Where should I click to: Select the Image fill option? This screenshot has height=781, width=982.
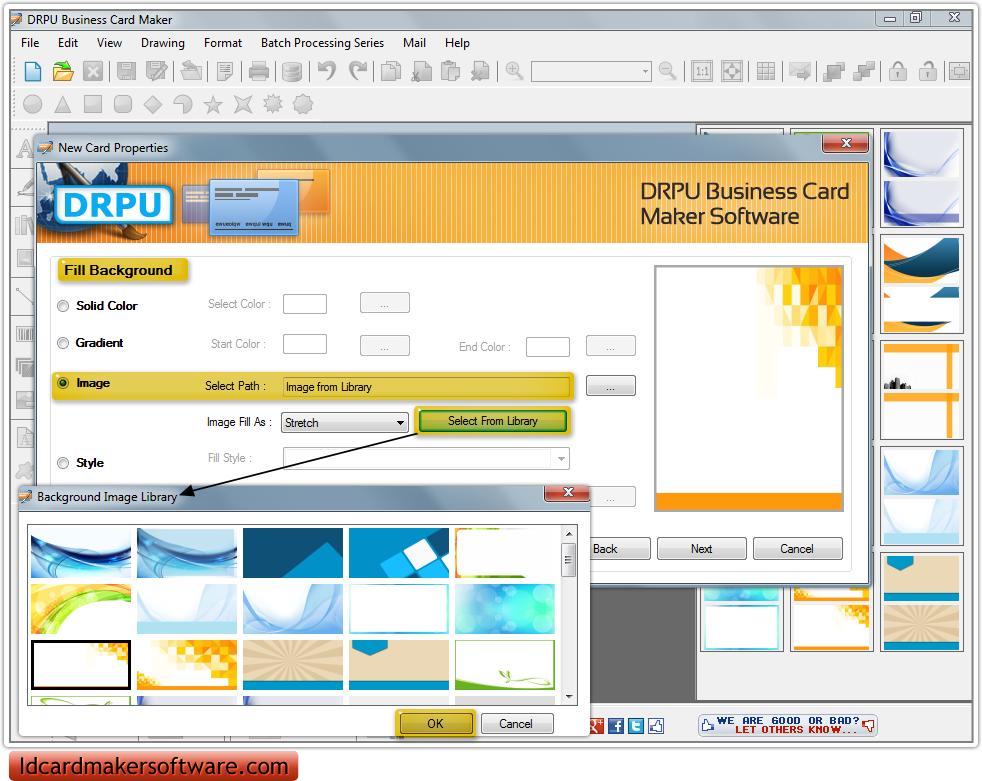62,383
